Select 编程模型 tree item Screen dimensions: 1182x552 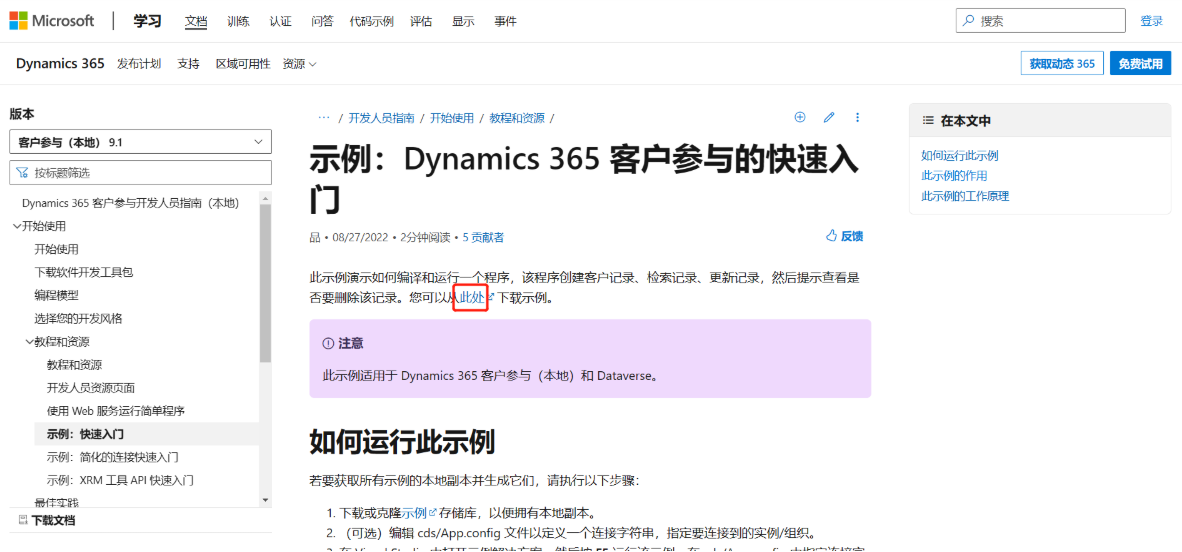tap(57, 295)
